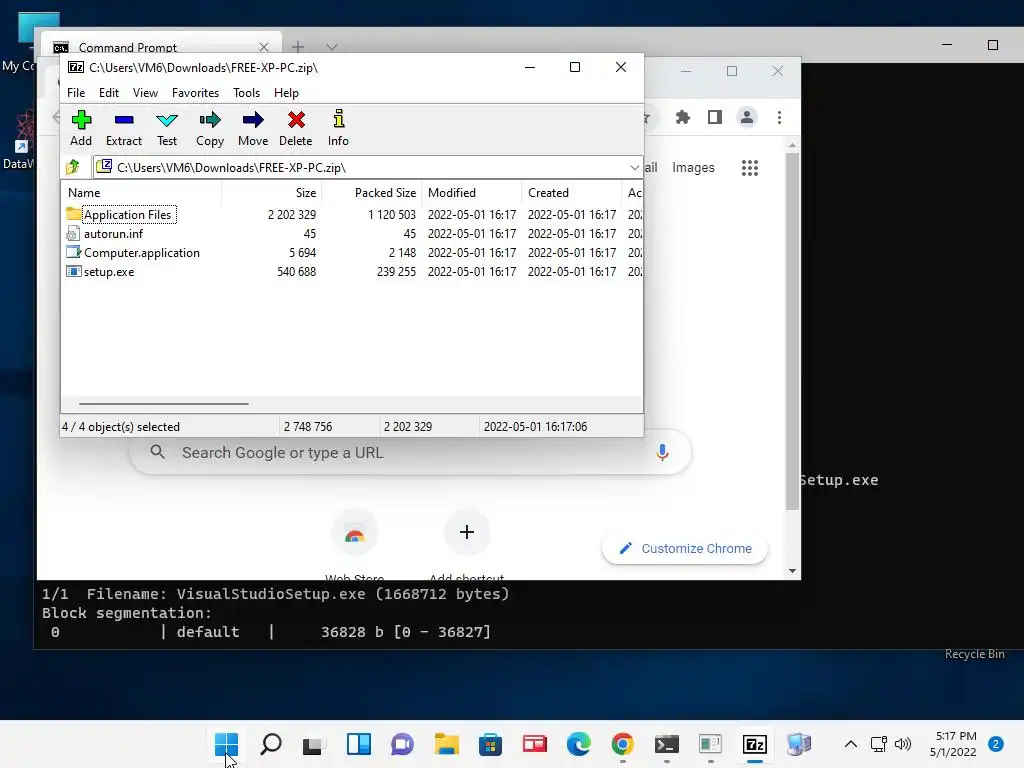The width and height of the screenshot is (1024, 768).
Task: Open a new tab in Command Prompt window
Action: click(x=298, y=47)
